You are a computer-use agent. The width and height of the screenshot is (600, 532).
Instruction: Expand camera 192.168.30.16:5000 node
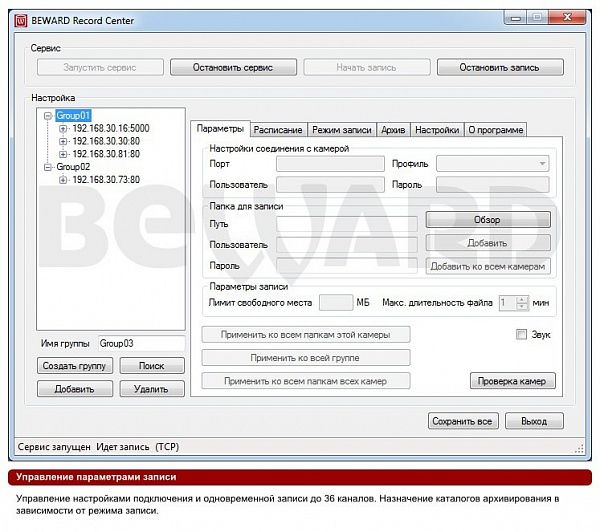pos(63,129)
